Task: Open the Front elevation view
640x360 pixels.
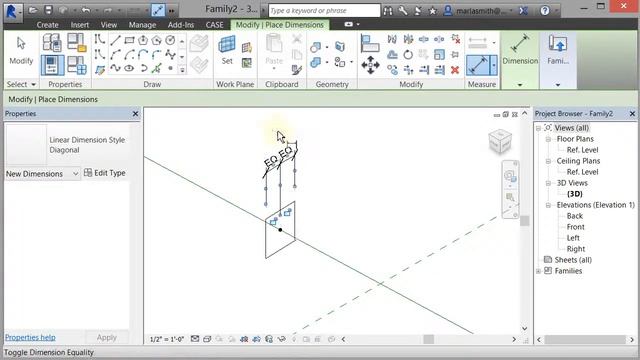Action: 575,227
